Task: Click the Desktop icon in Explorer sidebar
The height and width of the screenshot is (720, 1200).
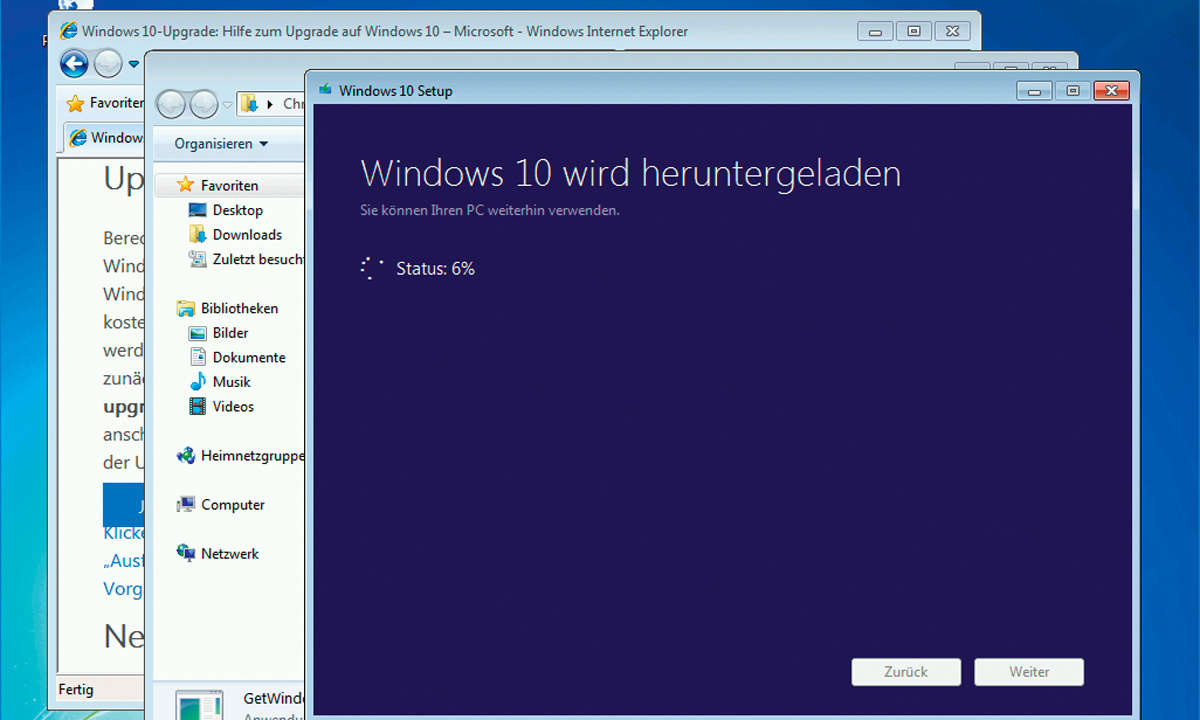Action: coord(197,210)
